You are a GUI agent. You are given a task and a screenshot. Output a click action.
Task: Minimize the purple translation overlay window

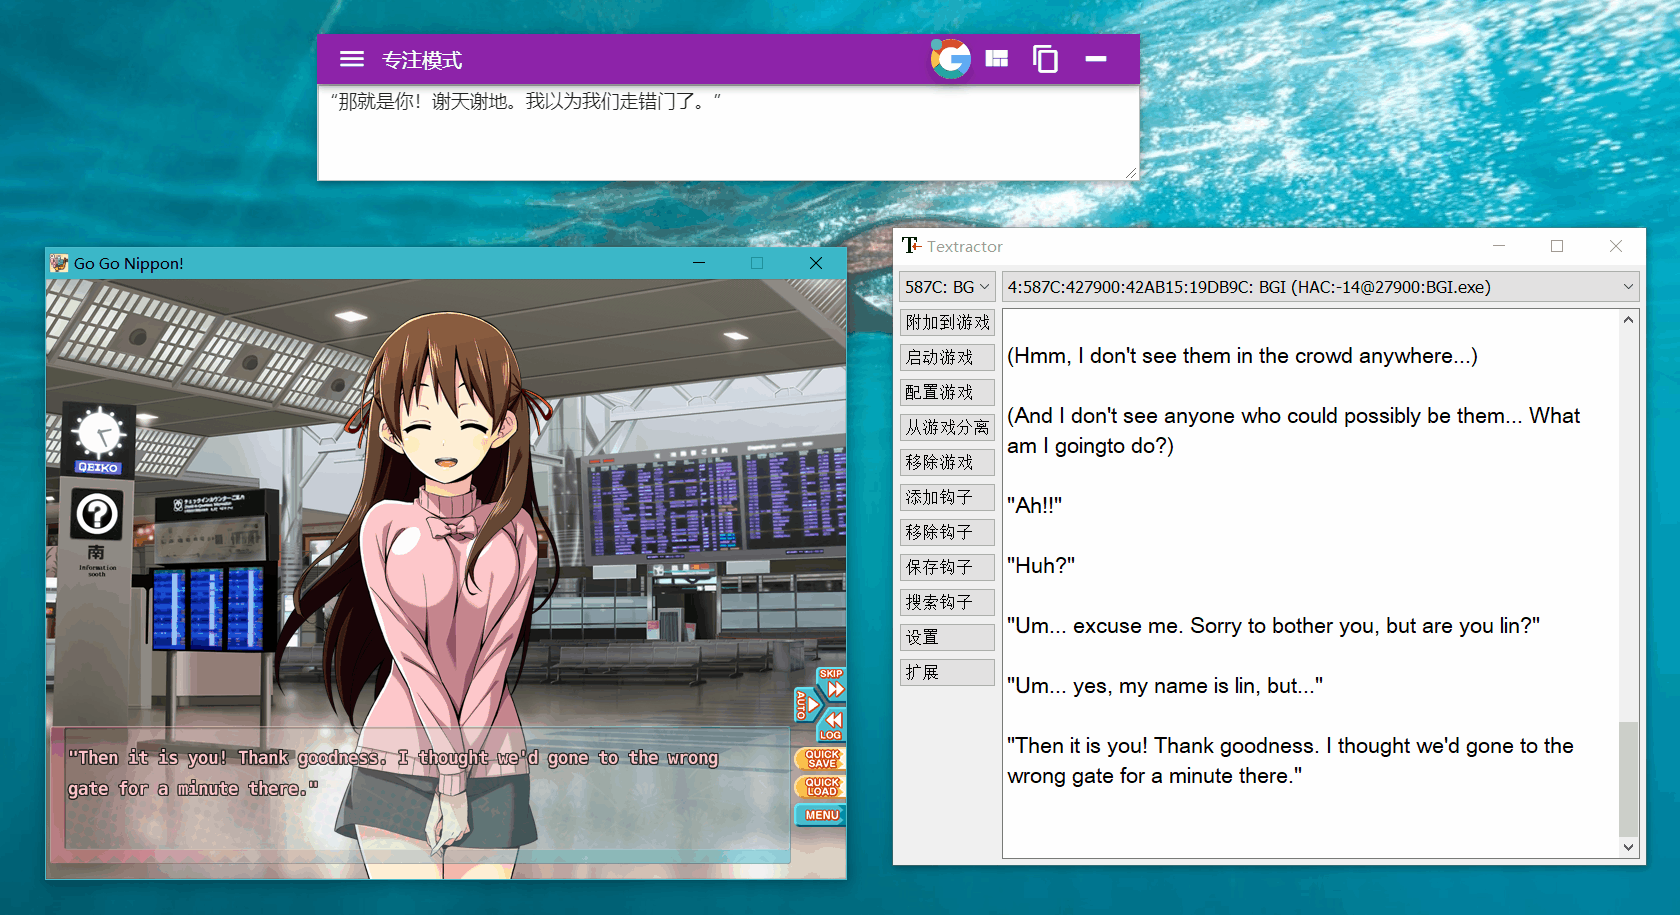coord(1096,60)
